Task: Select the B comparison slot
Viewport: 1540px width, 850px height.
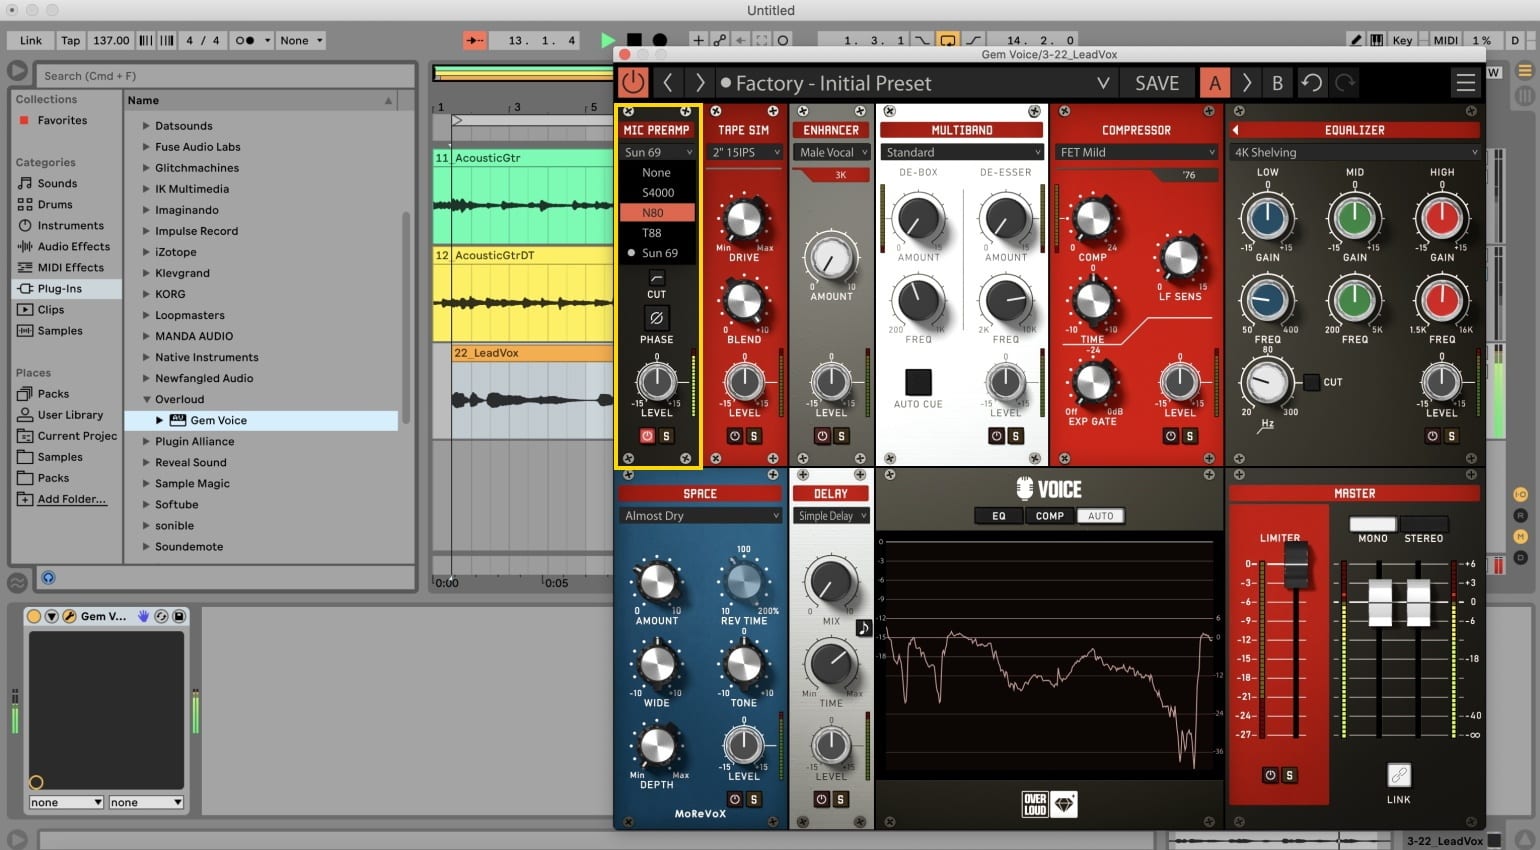Action: click(1277, 83)
